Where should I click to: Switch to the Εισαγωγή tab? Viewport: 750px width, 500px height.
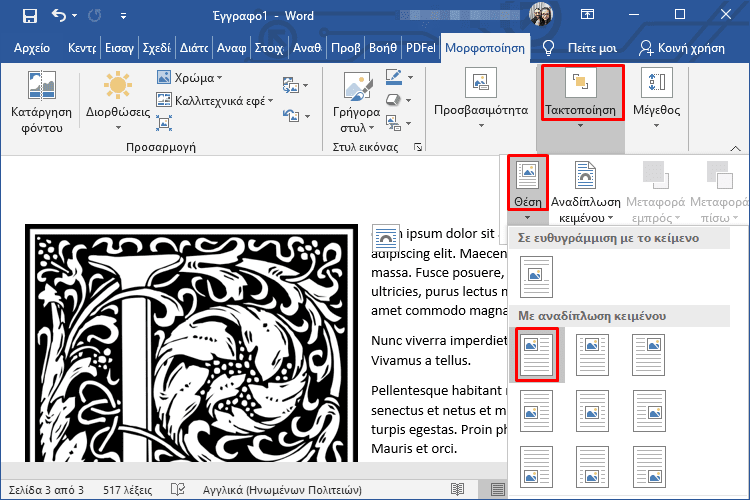coord(119,48)
